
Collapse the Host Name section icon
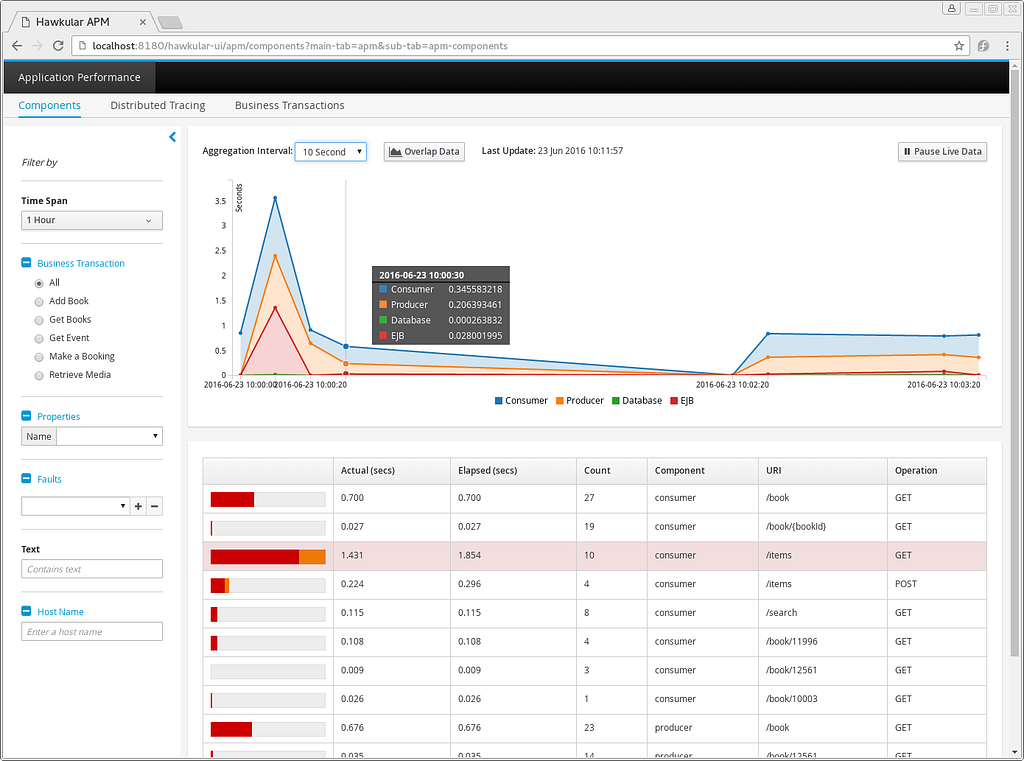coord(26,611)
